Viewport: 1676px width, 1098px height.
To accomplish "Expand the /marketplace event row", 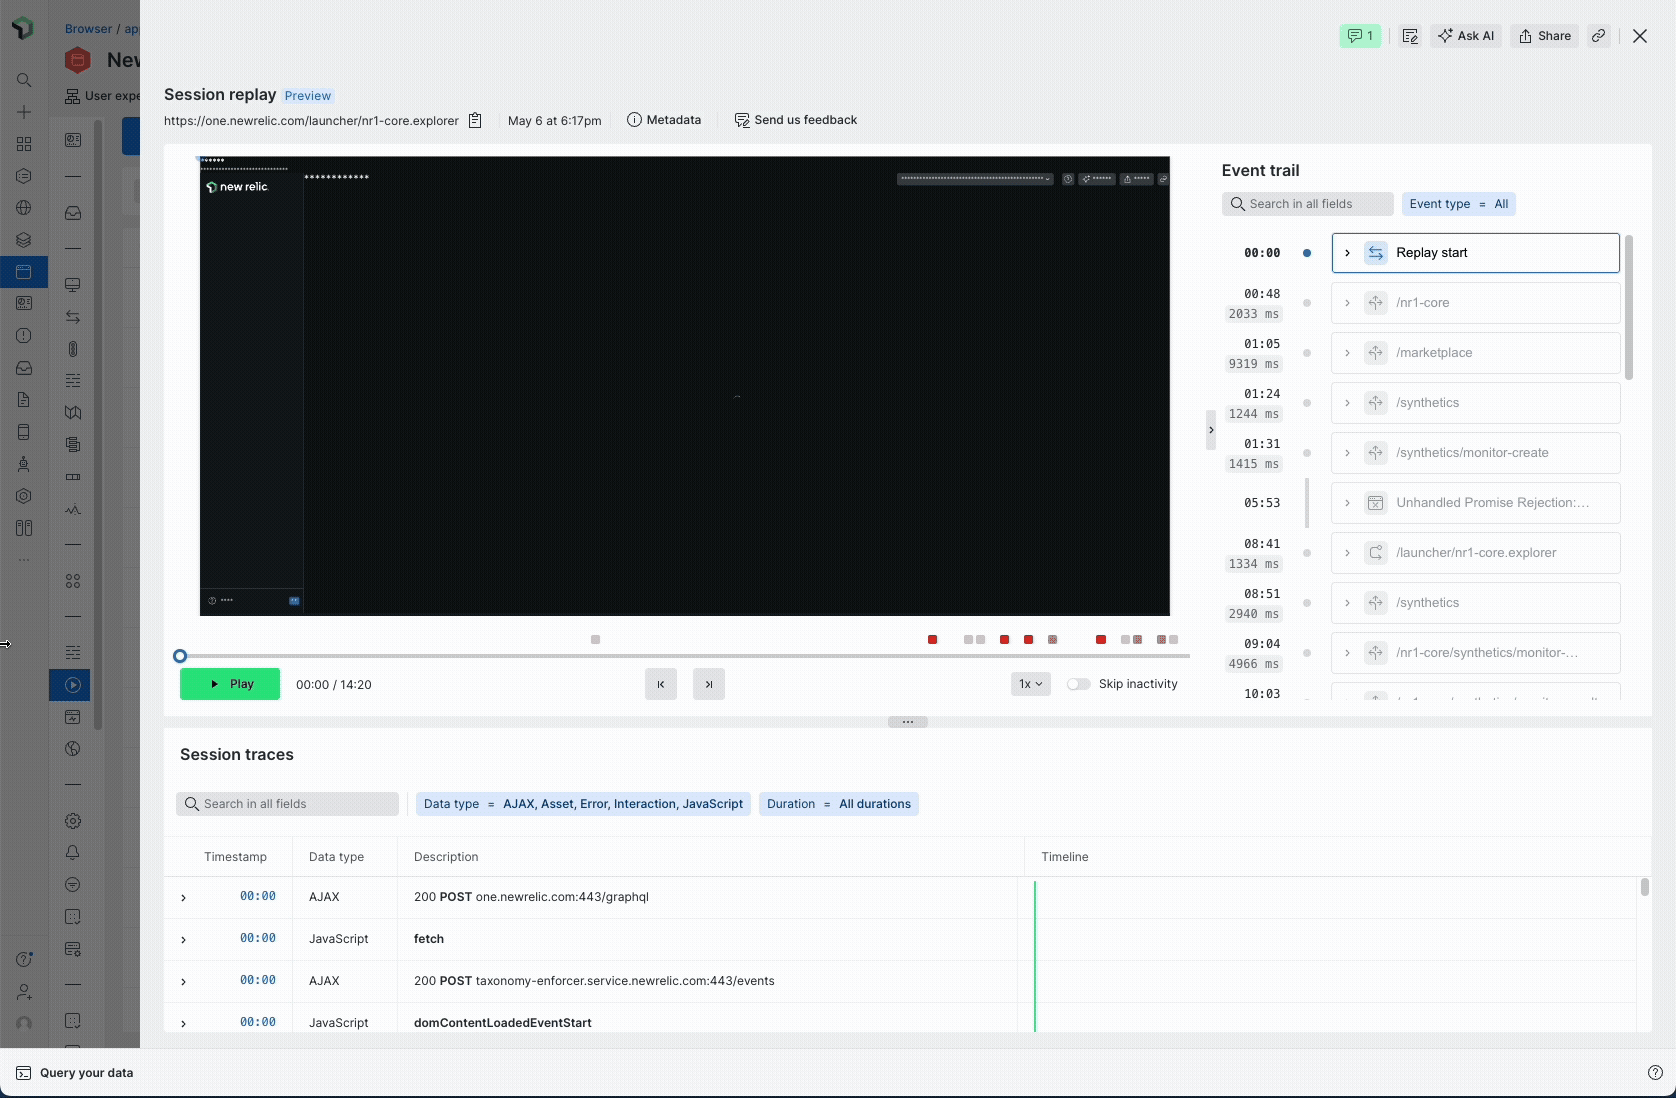I will pos(1347,353).
